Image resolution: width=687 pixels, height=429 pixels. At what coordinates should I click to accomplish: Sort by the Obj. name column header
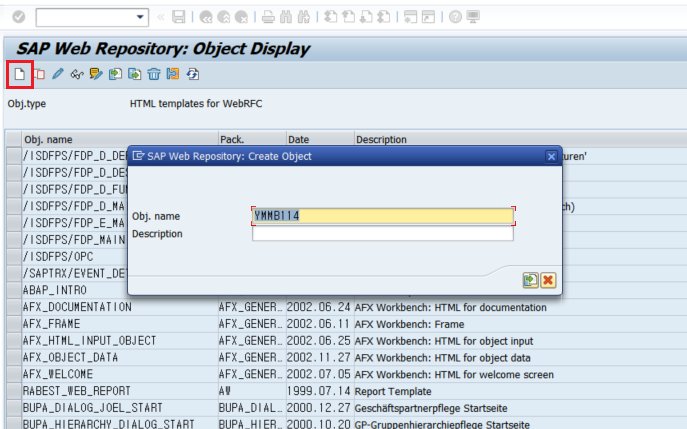(x=120, y=139)
